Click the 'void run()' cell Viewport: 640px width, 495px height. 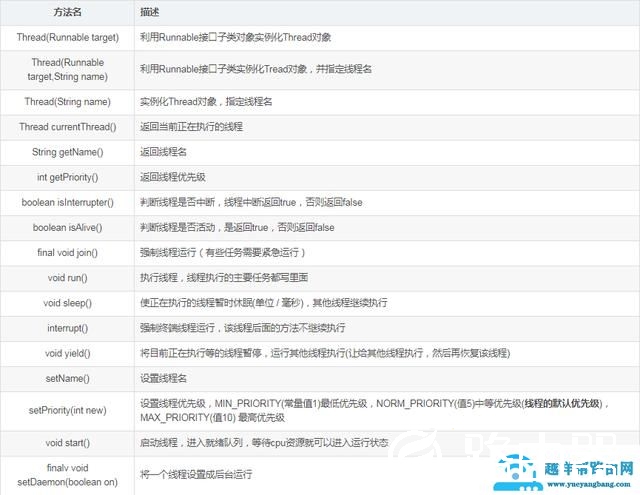tap(67, 278)
